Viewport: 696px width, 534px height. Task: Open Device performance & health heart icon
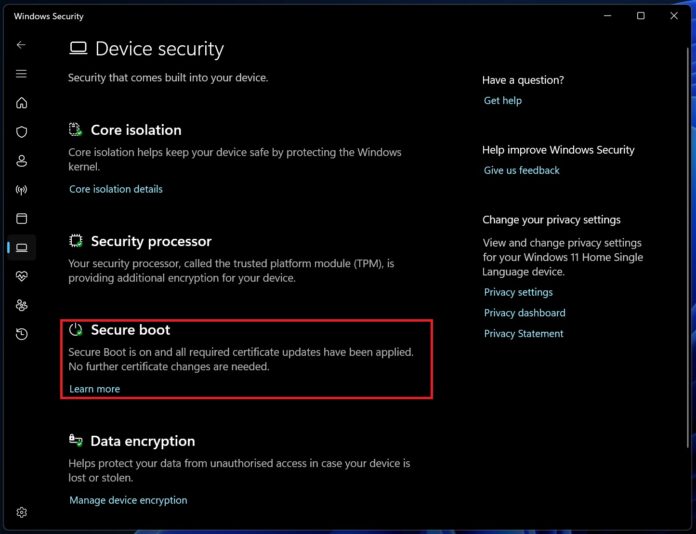coord(21,276)
